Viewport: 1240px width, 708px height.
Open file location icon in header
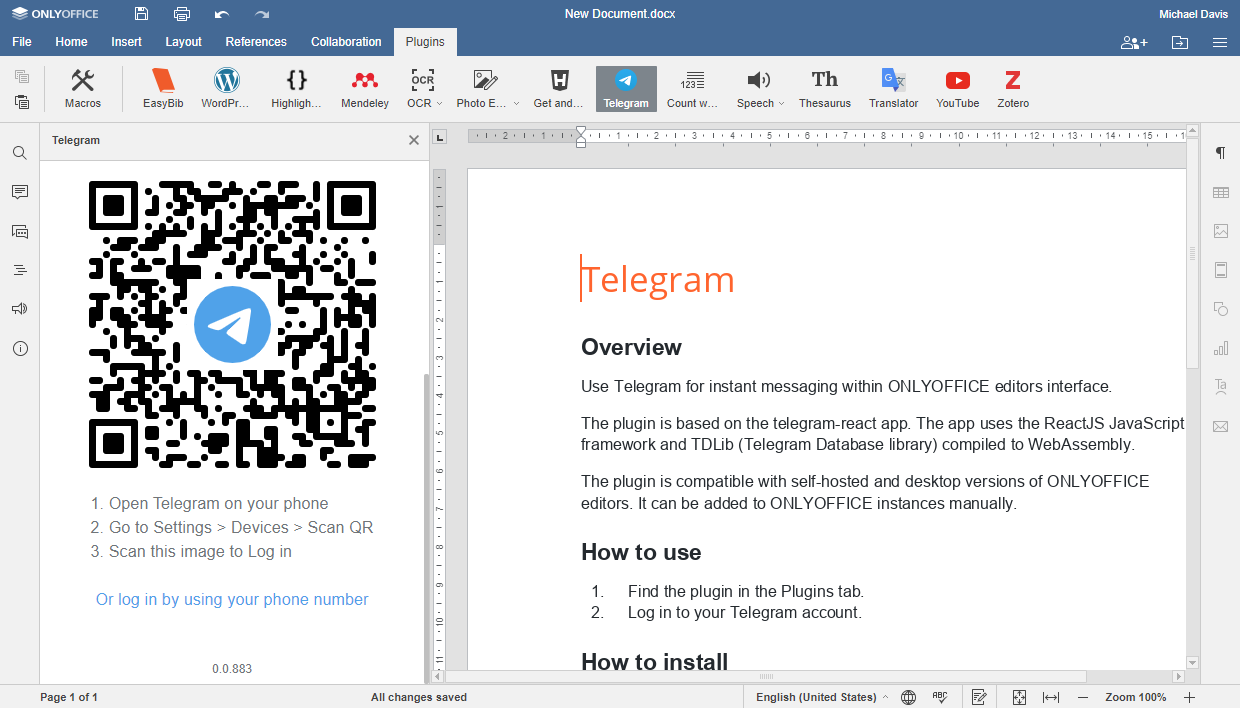1180,42
